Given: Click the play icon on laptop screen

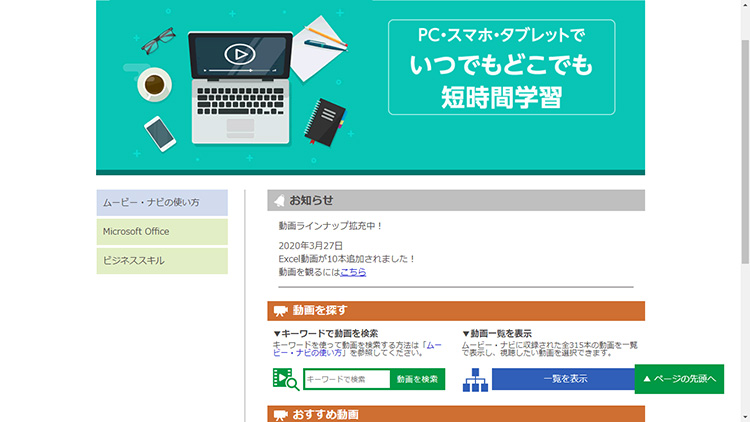Looking at the screenshot, I should click(239, 53).
